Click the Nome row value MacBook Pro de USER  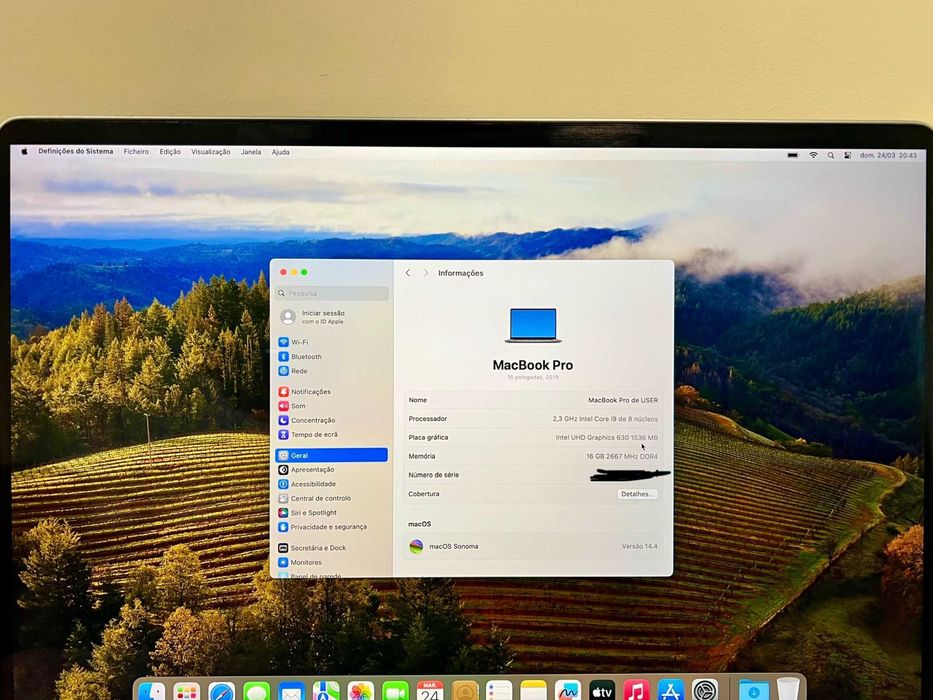[623, 400]
